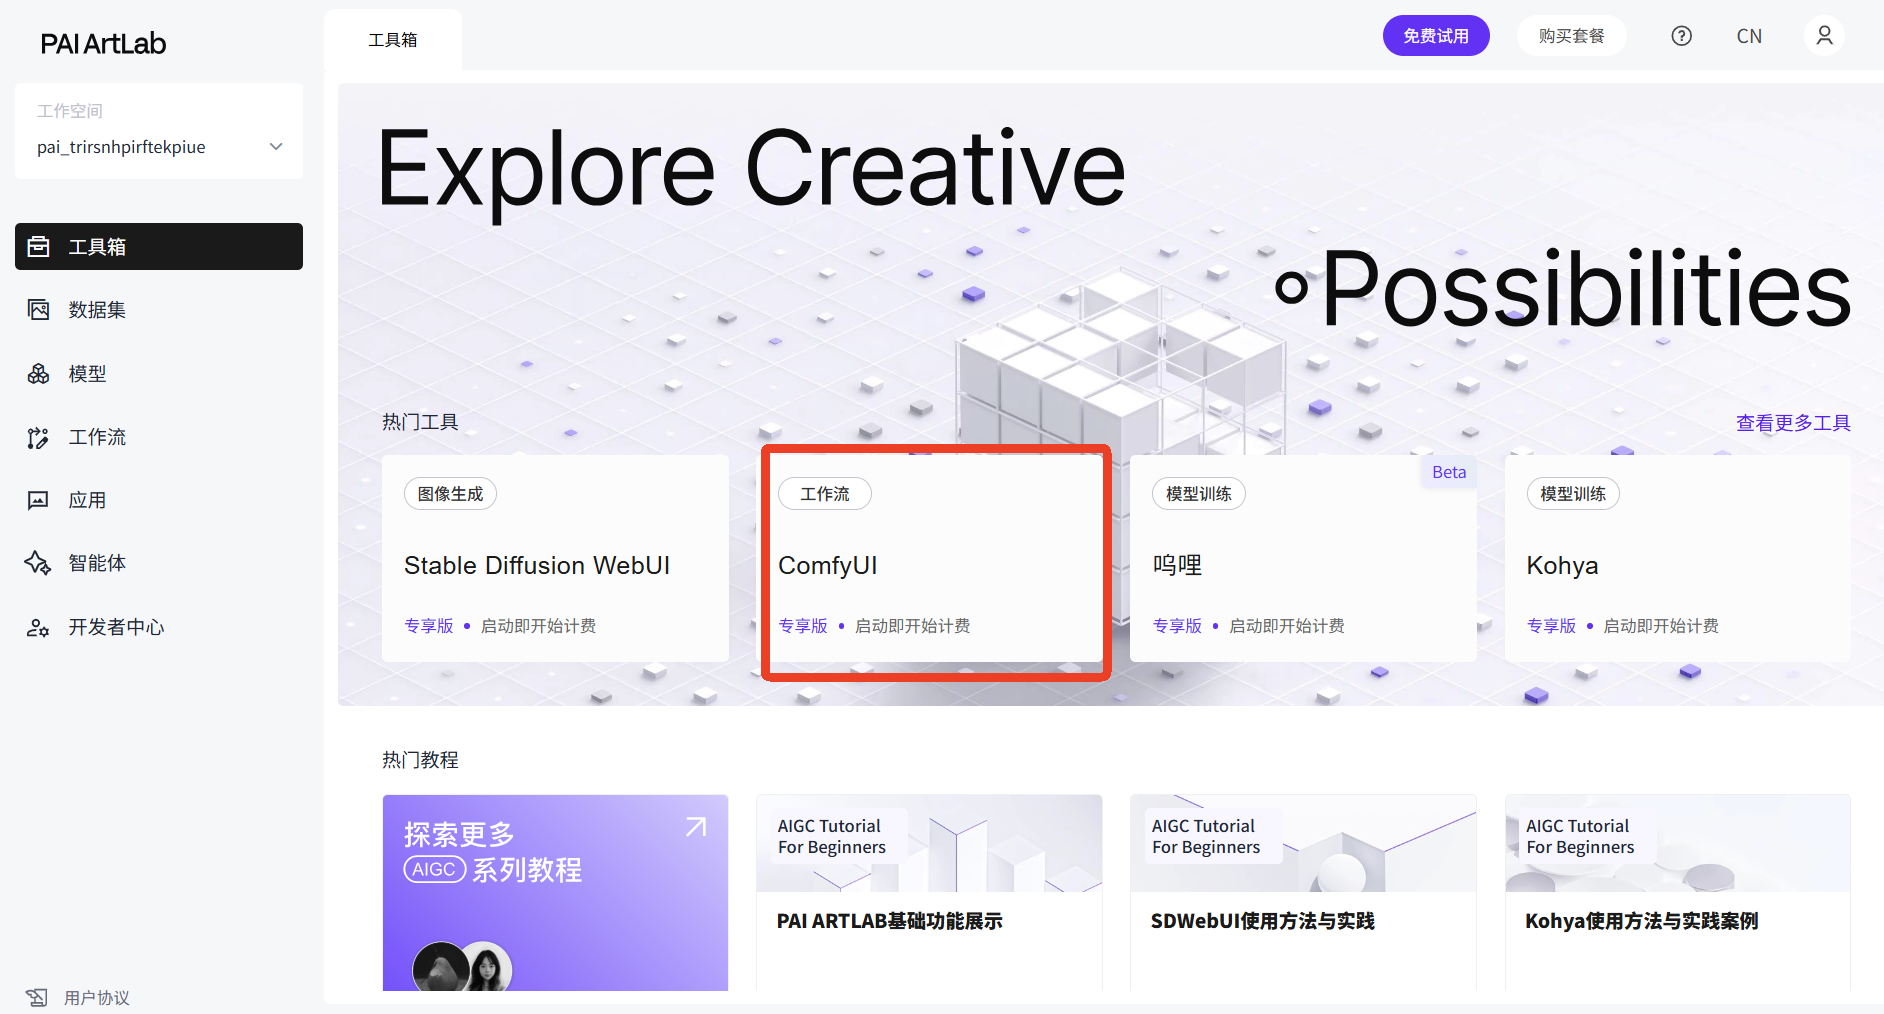Open the user profile avatar icon

tap(1825, 36)
